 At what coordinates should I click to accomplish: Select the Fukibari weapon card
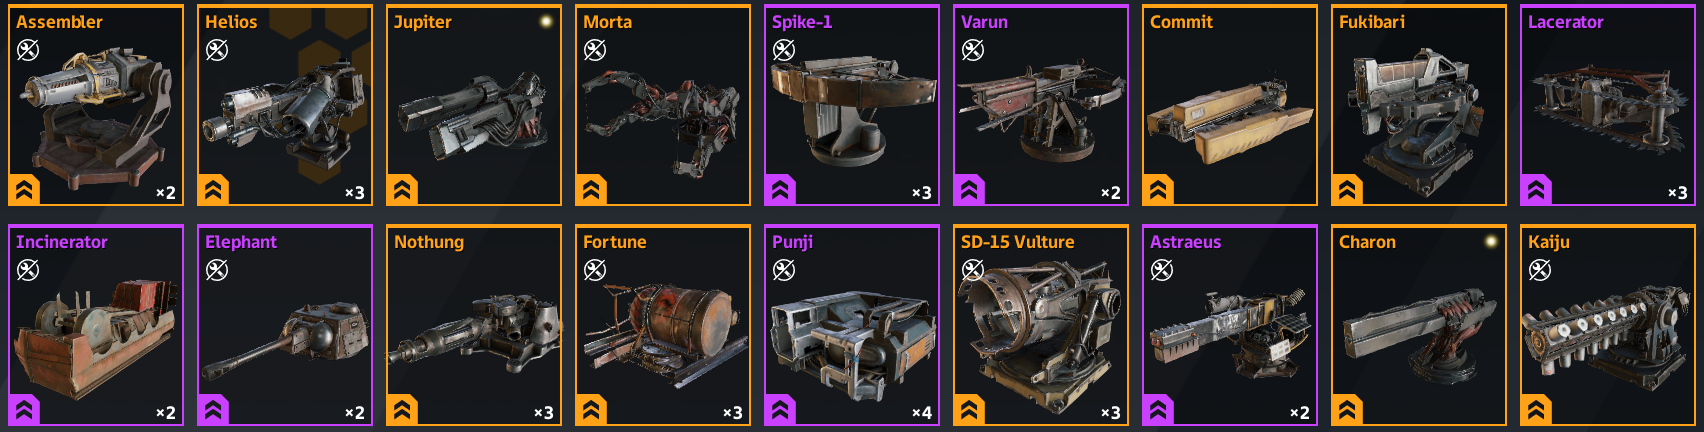tap(1418, 105)
